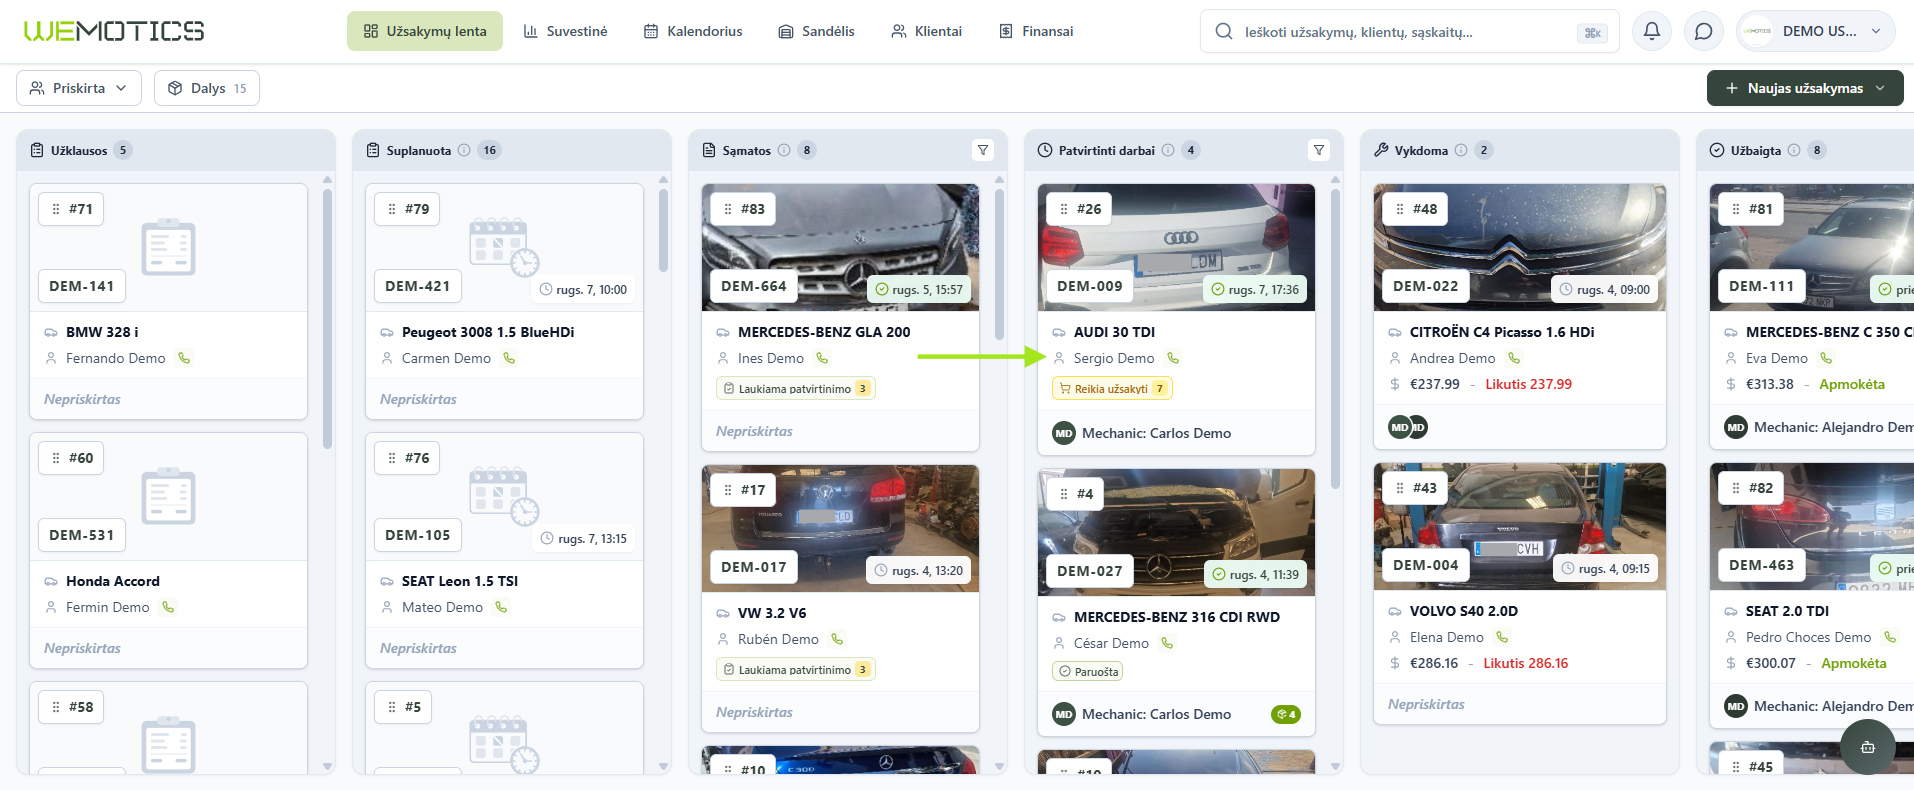Open Audi 30 TDI card photo
Screen dimensions: 1914x790
click(x=1176, y=247)
